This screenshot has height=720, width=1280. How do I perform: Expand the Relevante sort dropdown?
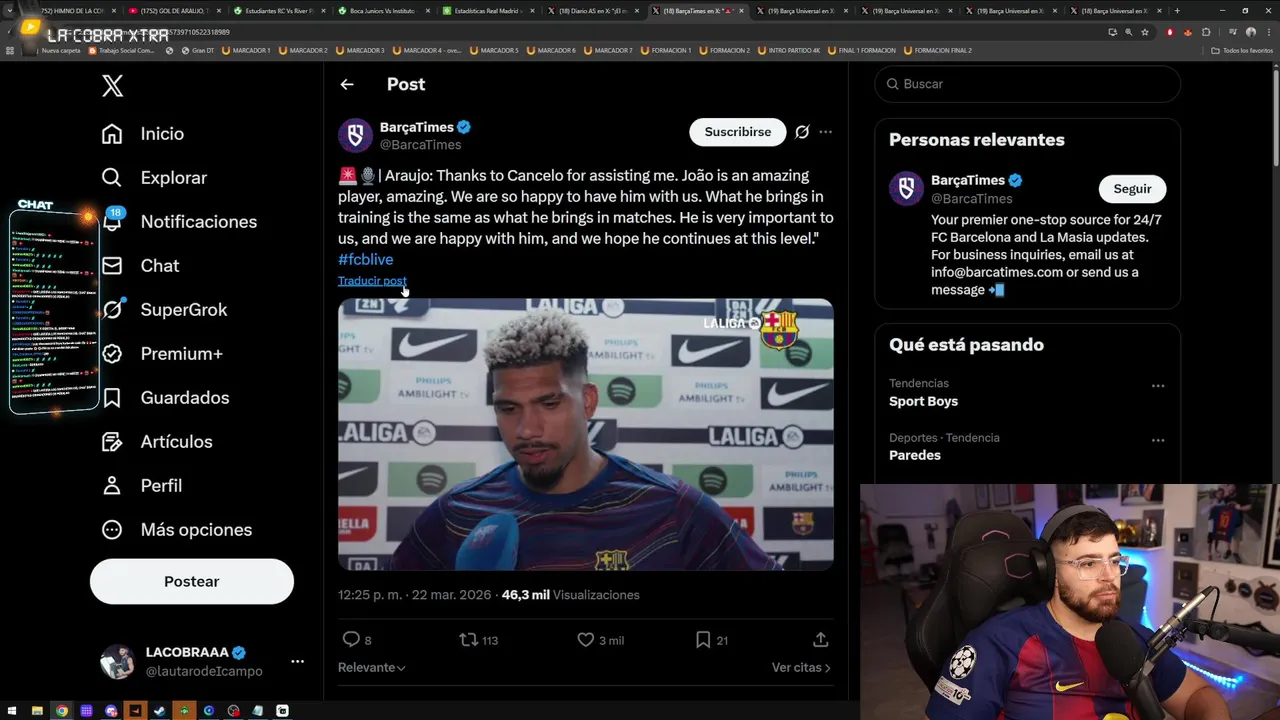372,668
